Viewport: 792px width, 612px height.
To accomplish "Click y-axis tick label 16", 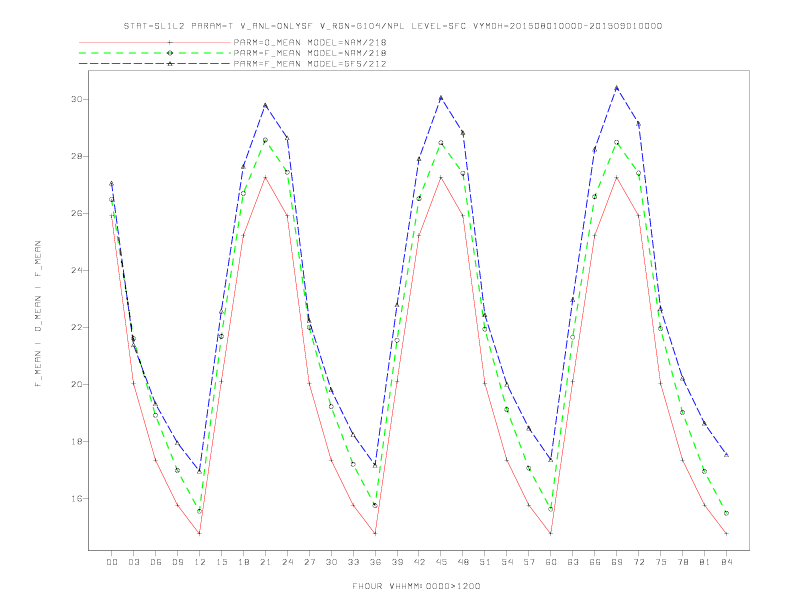I will 77,499.
